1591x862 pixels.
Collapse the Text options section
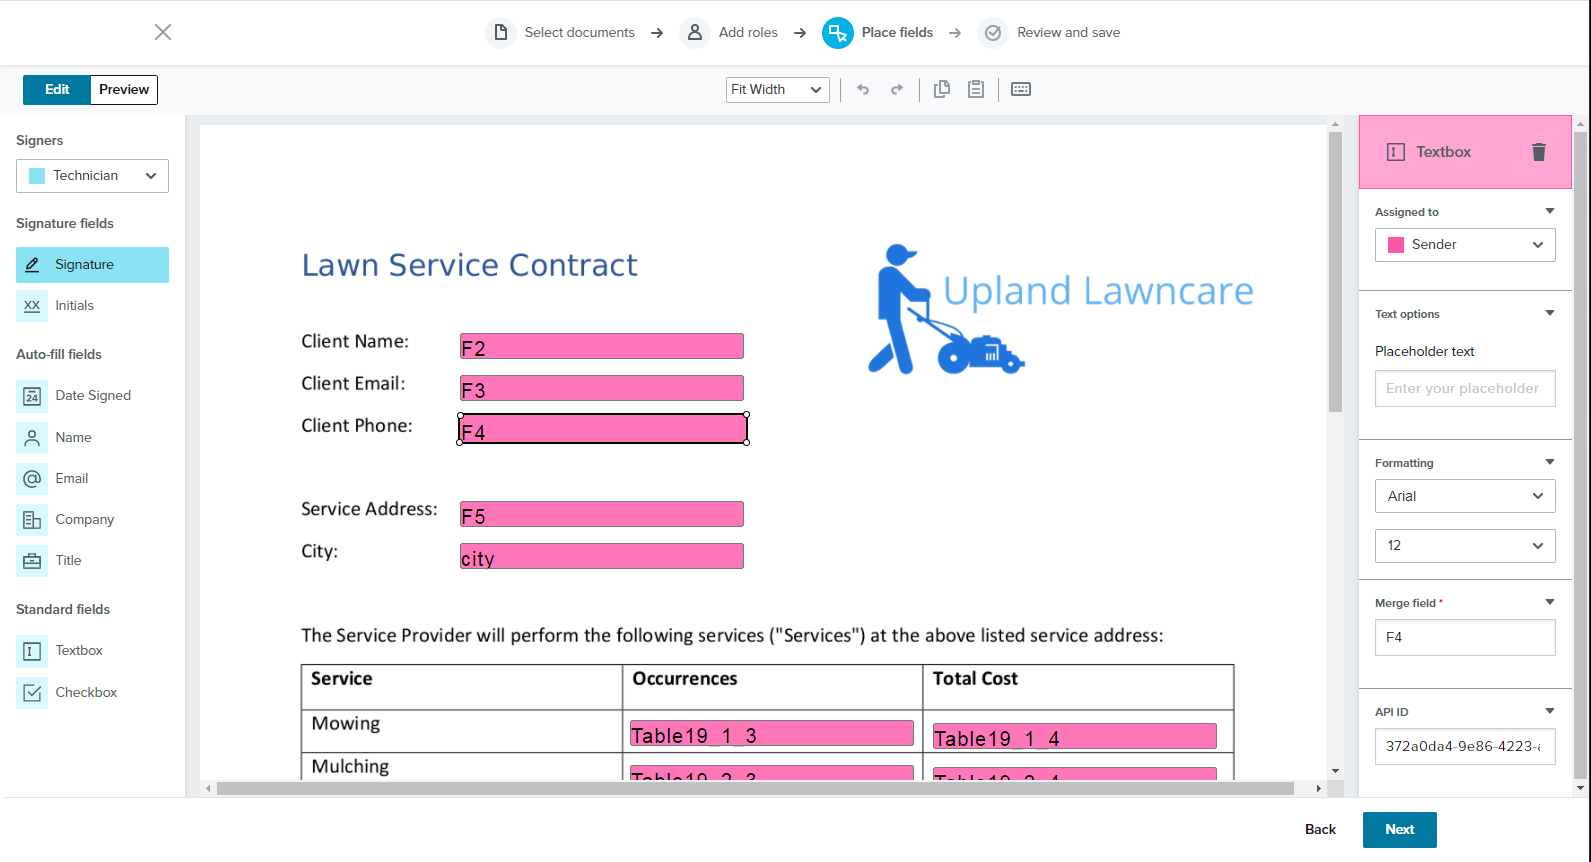1549,313
